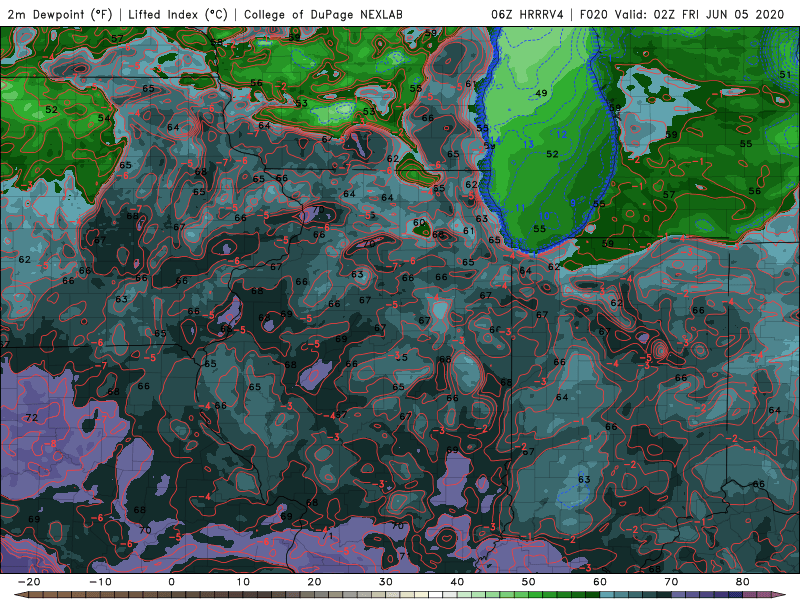The width and height of the screenshot is (800, 600).
Task: Click the 'Lifted Index (°C)' header label
Action: [x=178, y=15]
